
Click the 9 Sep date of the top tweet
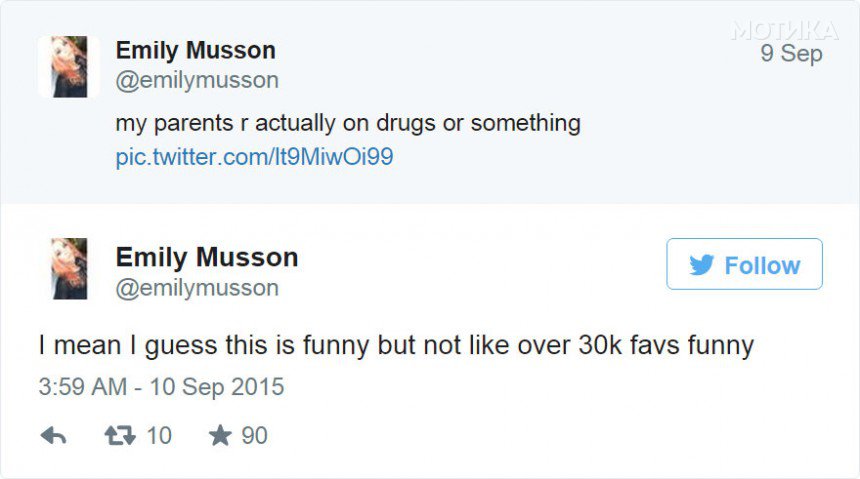(x=791, y=54)
